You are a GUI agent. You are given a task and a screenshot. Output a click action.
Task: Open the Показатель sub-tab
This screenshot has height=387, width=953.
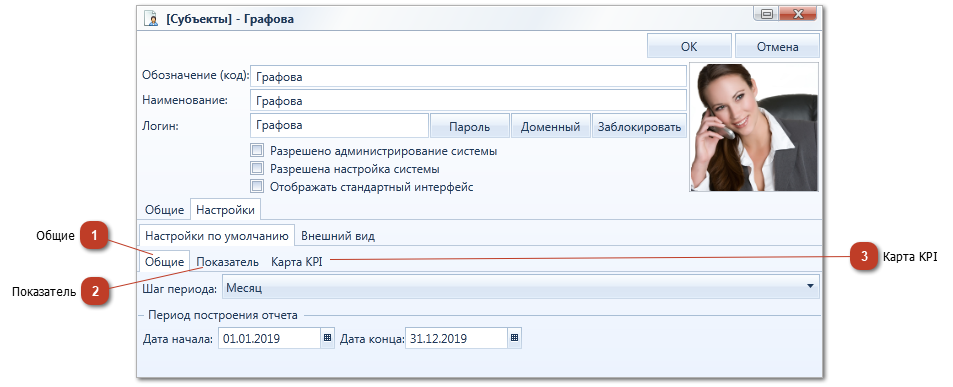click(x=227, y=262)
